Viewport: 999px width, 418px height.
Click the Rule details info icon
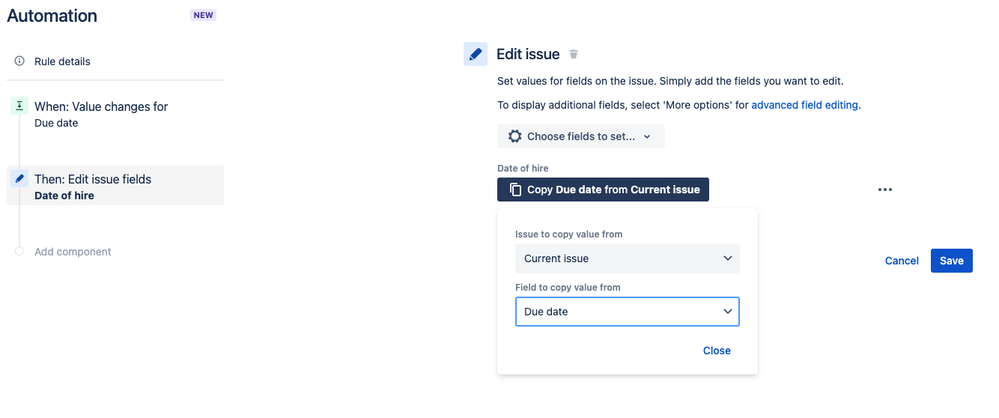click(19, 61)
